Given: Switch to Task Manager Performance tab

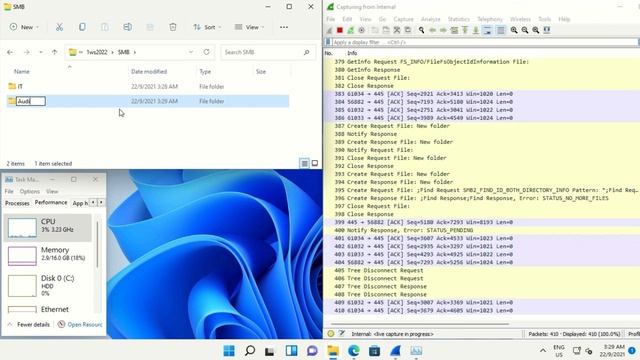Looking at the screenshot, I should [51, 202].
